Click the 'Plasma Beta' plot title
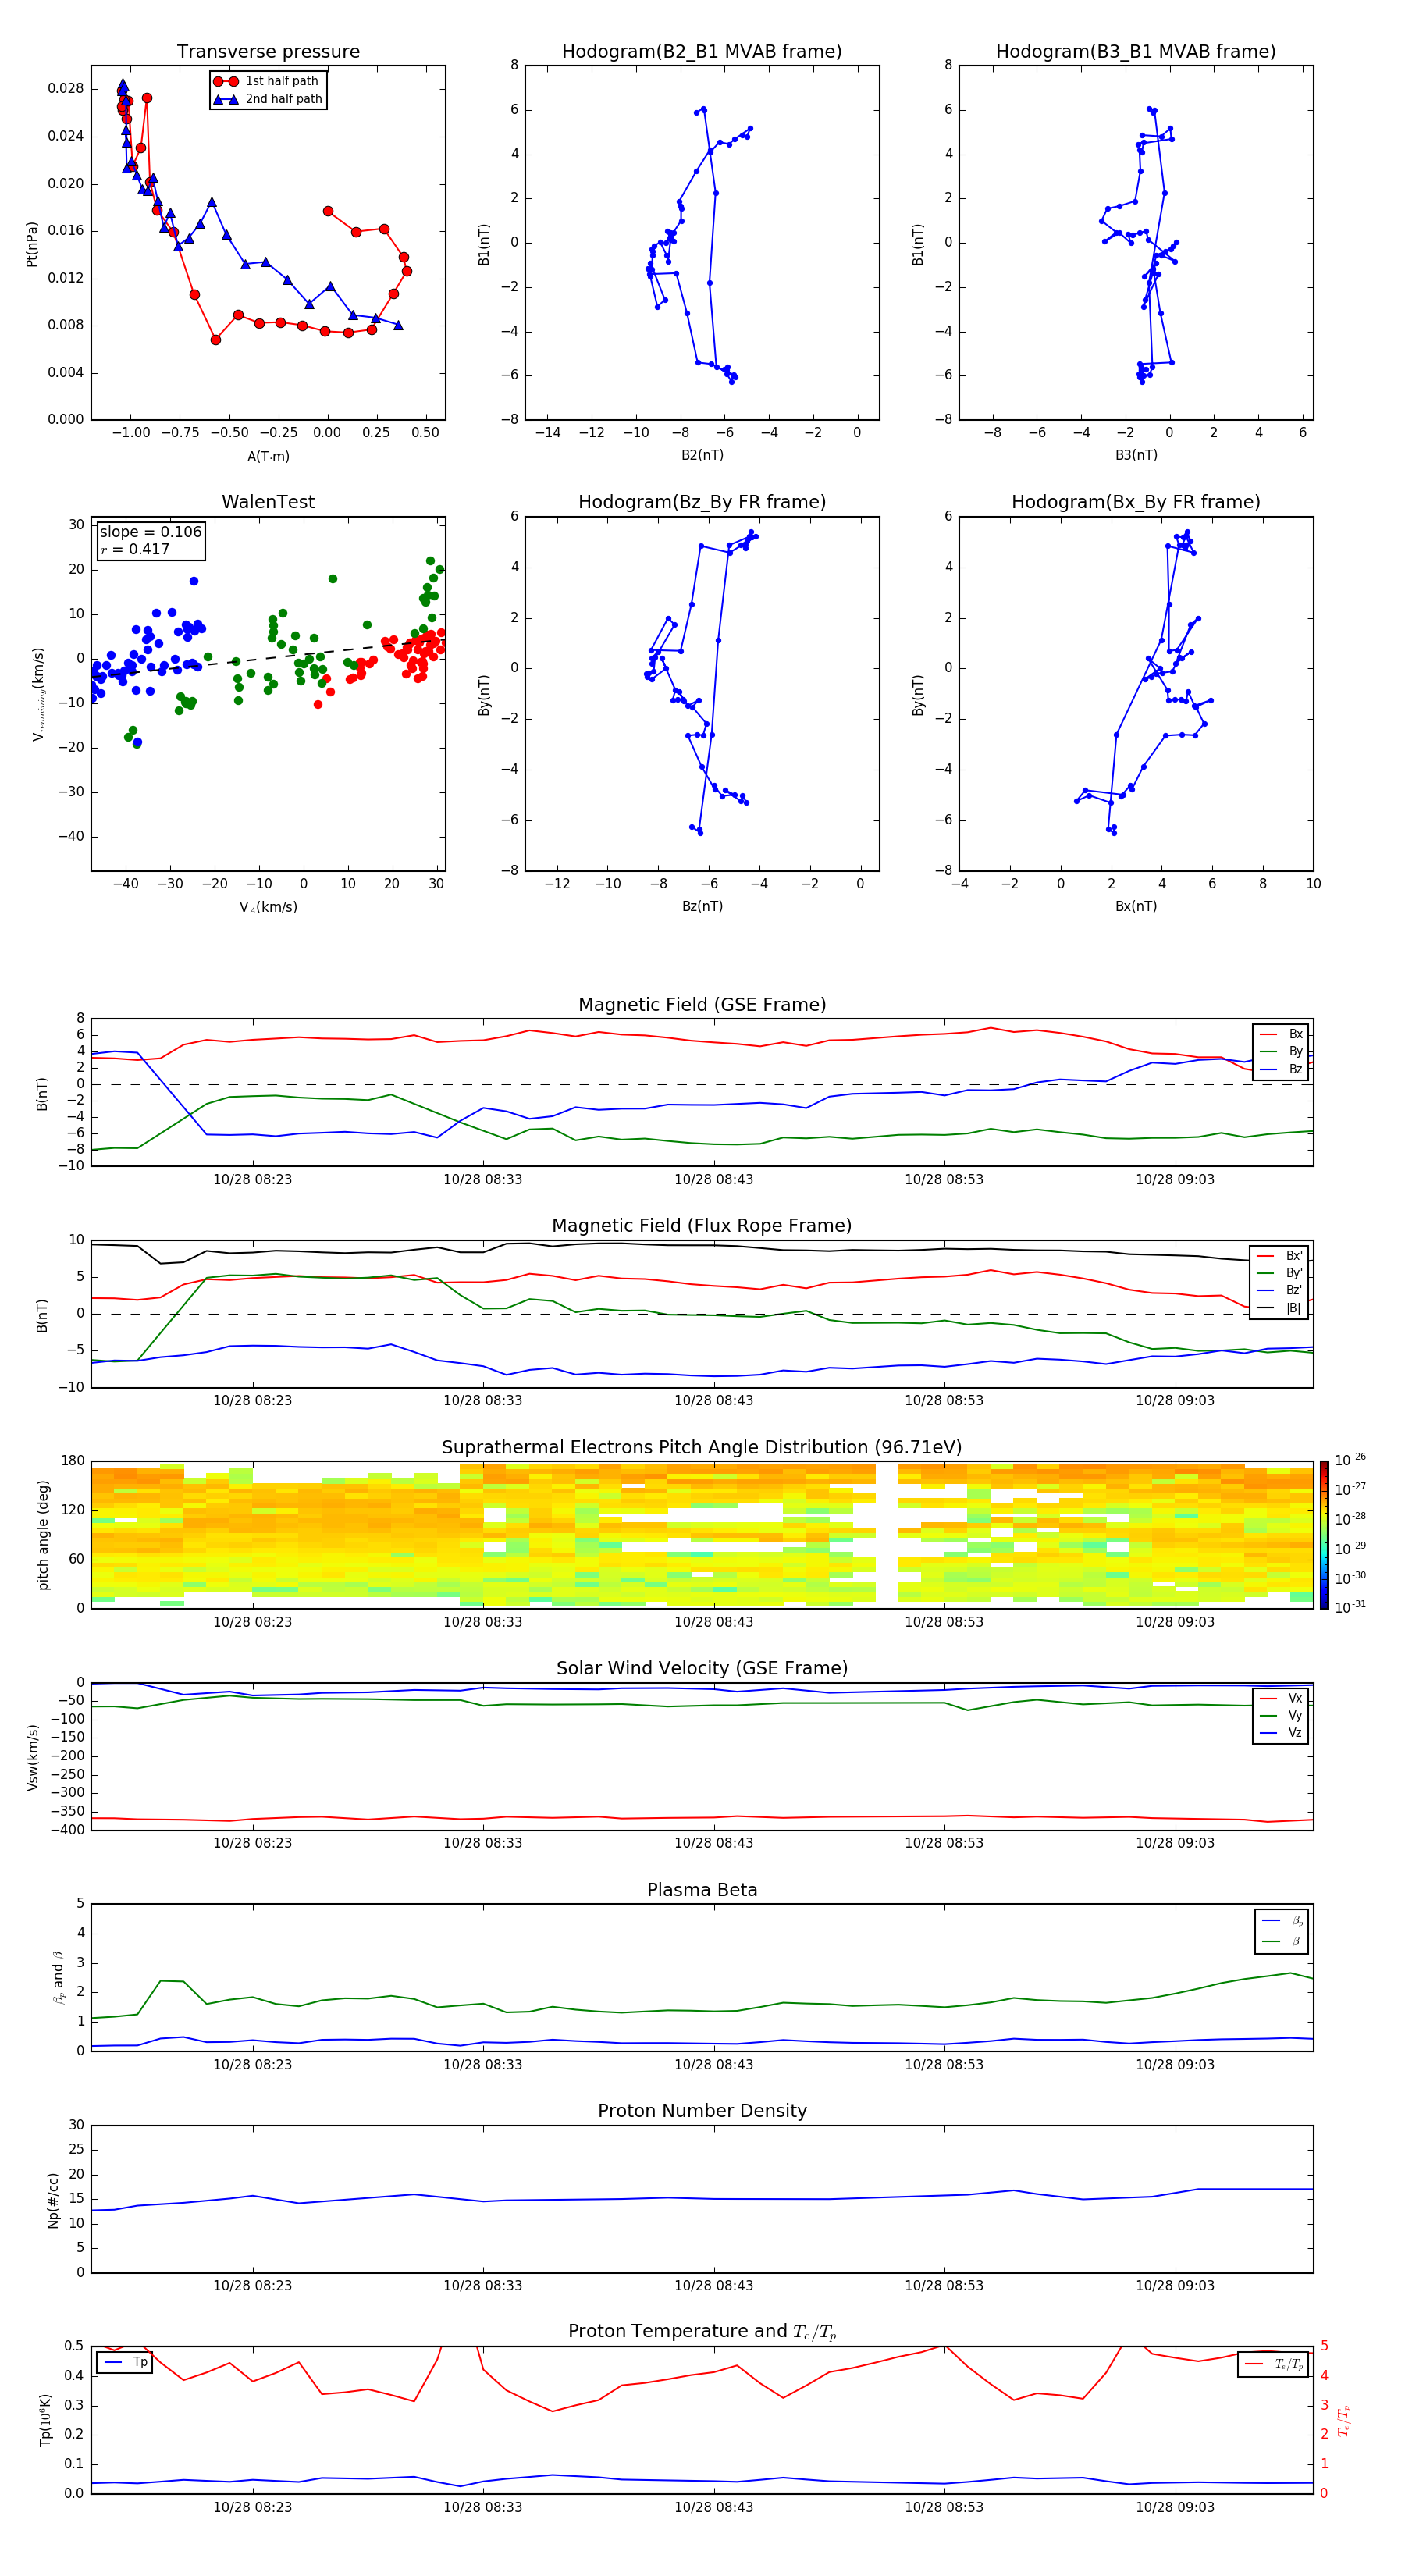1405x2576 pixels. [702, 1890]
